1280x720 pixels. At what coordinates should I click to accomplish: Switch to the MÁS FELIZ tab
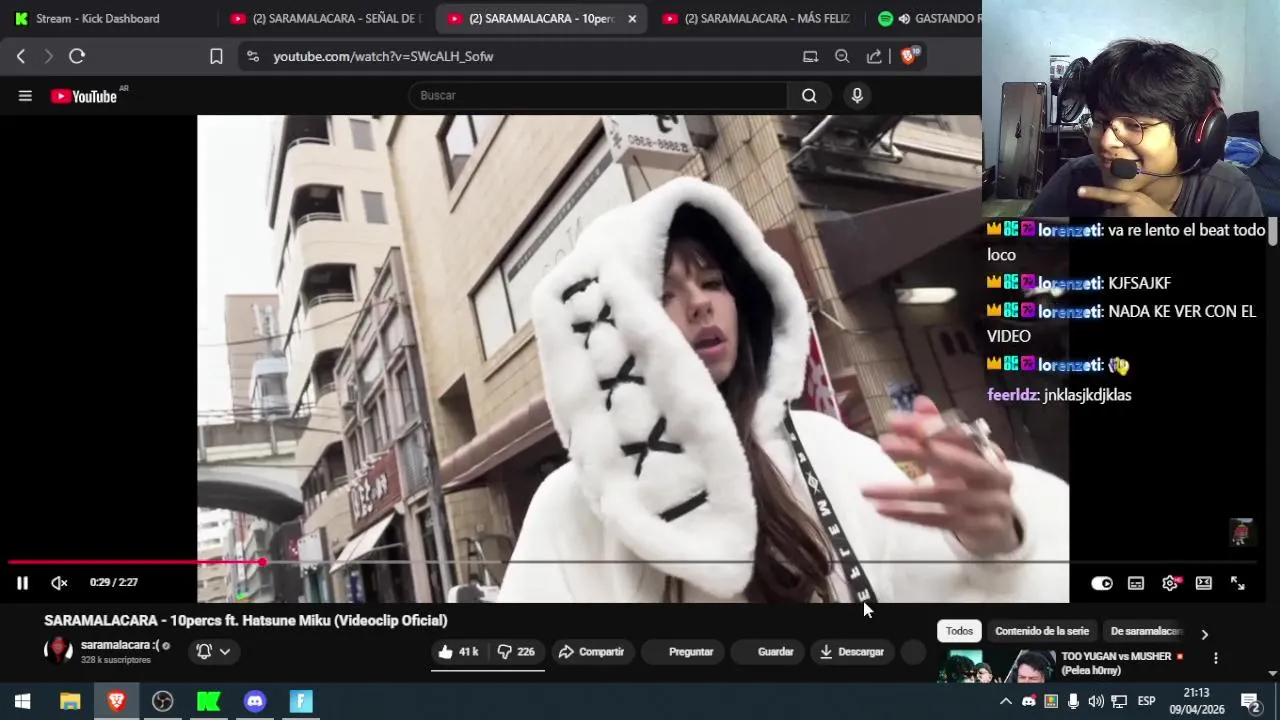pos(757,19)
